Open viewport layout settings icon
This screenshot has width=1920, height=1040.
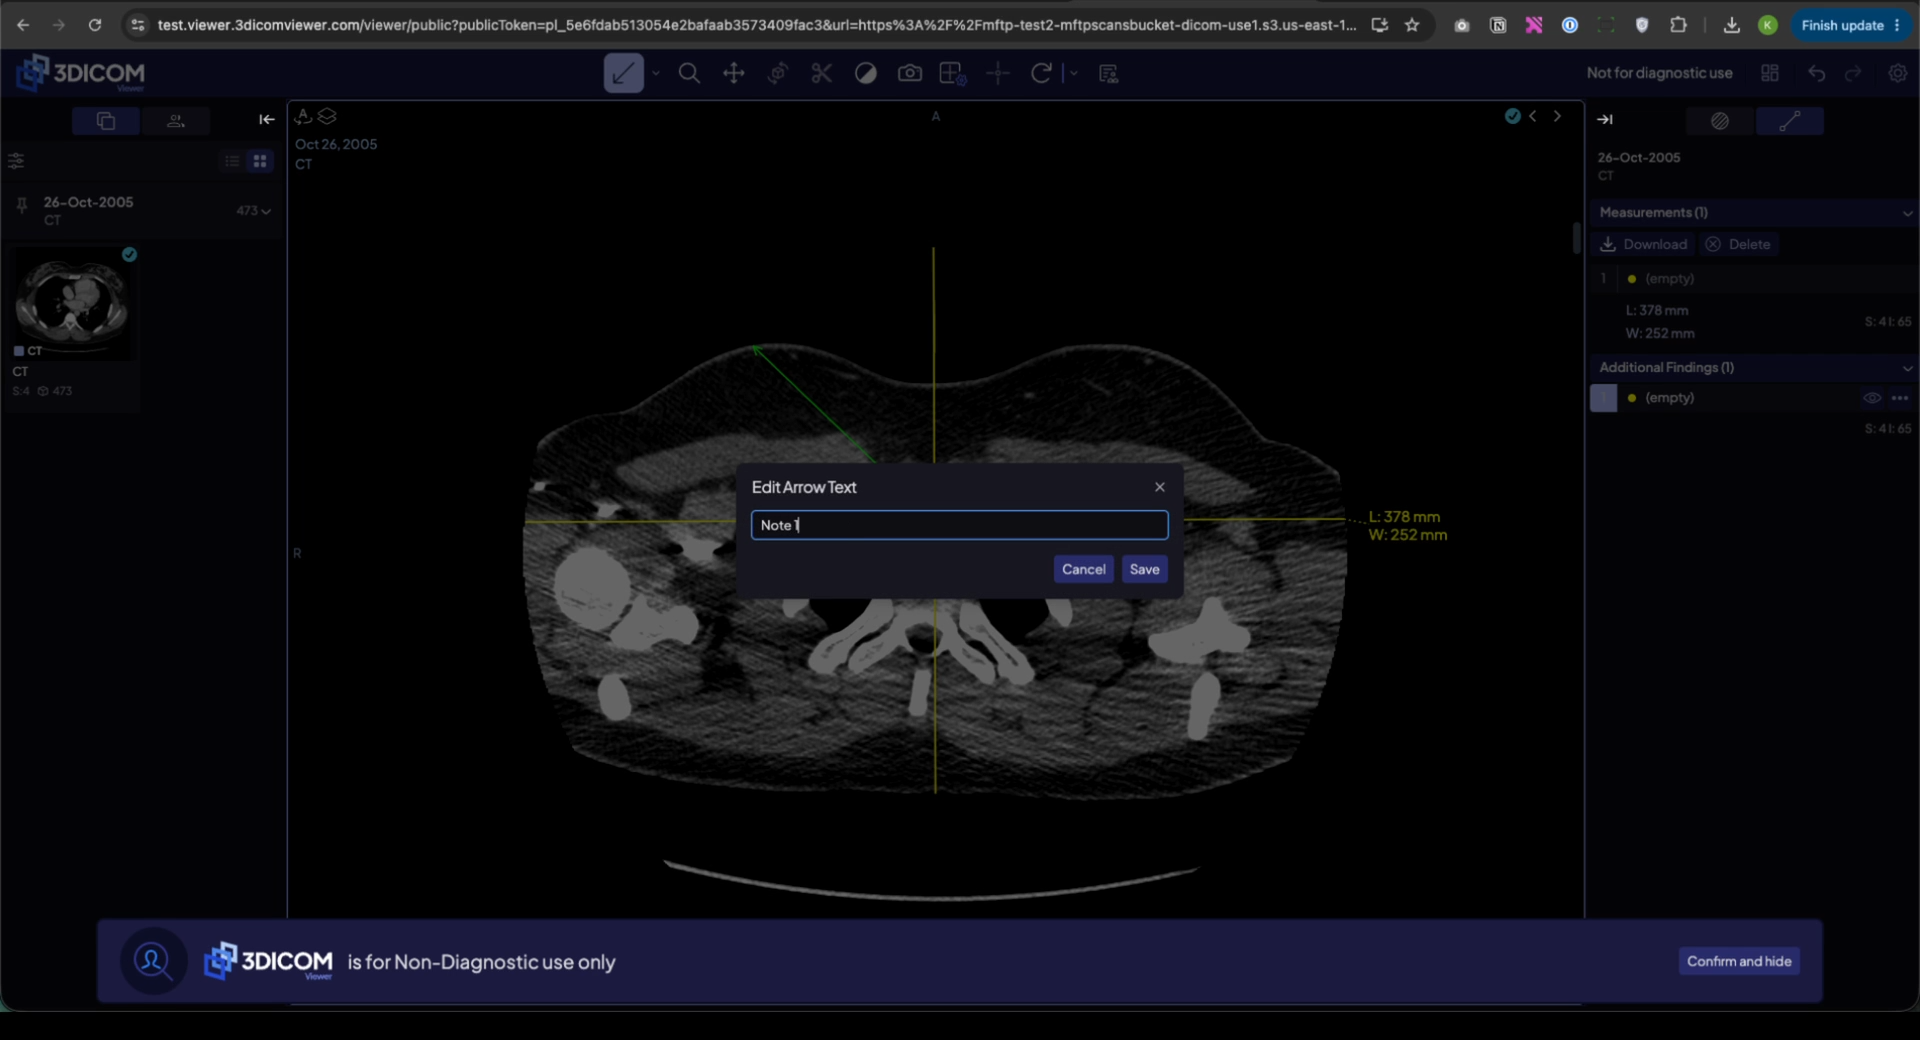pos(952,73)
